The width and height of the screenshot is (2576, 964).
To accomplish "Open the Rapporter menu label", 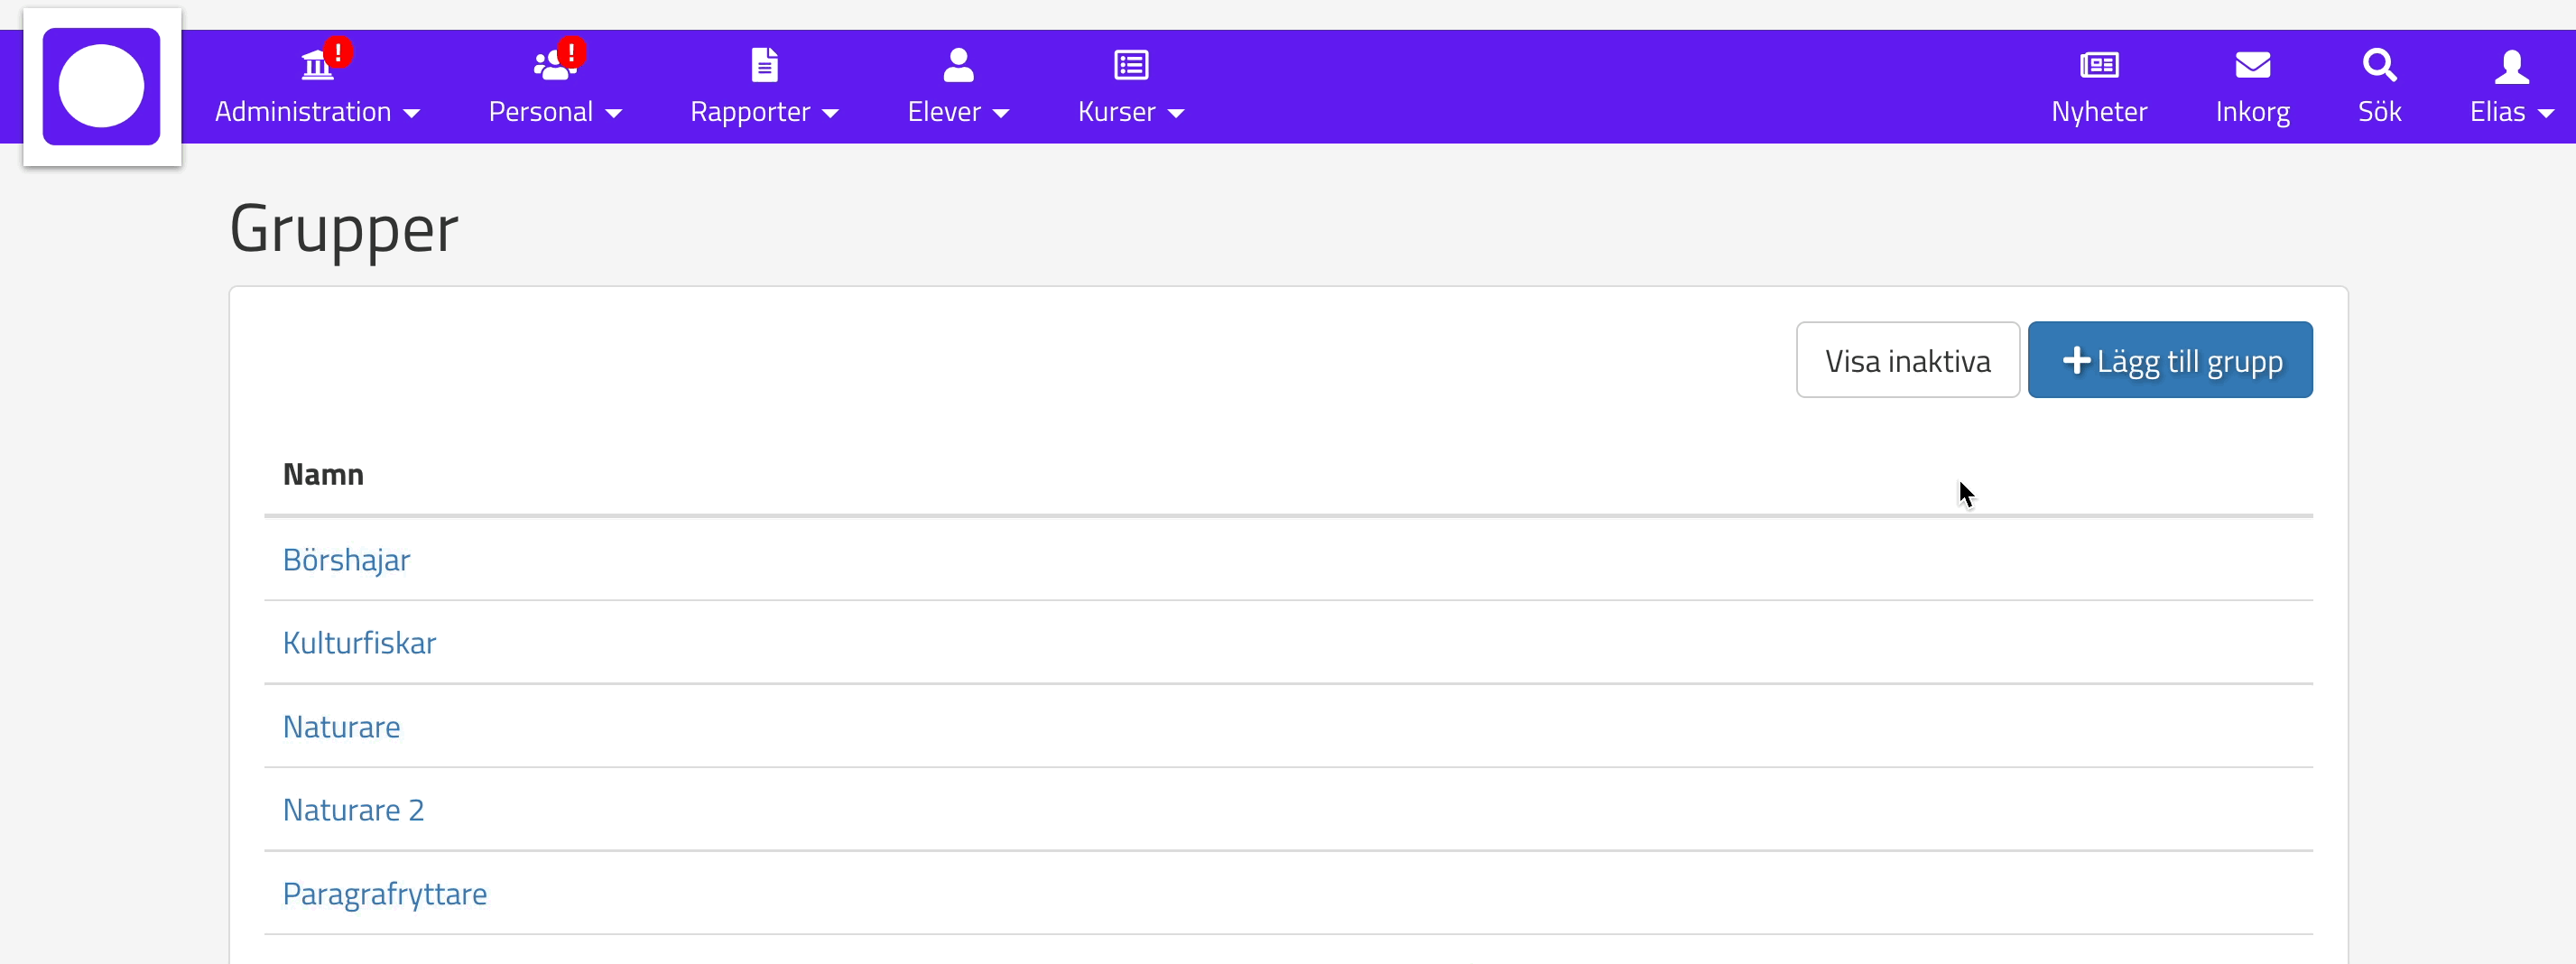I will (749, 112).
